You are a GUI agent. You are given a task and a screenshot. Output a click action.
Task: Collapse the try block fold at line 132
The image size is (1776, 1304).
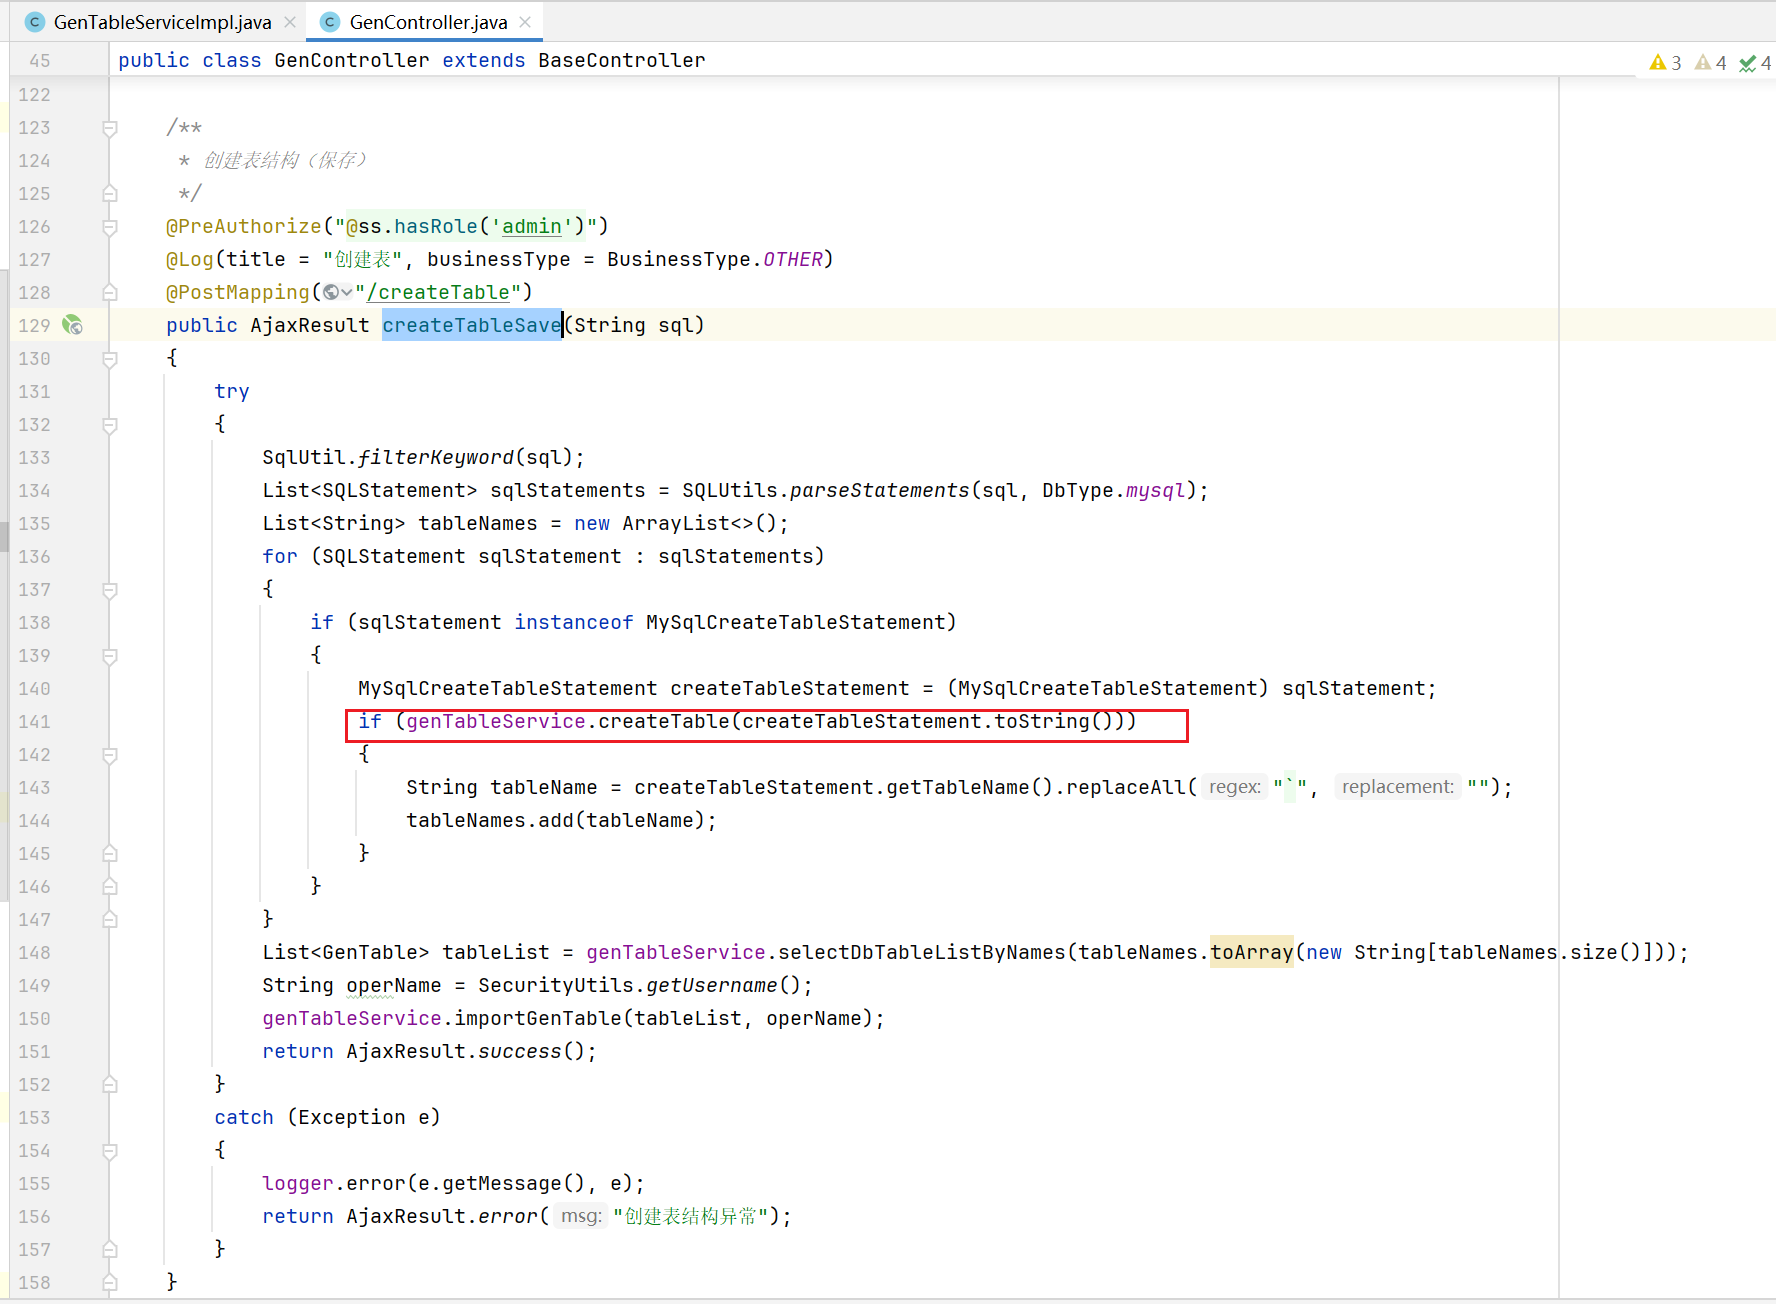(x=110, y=425)
